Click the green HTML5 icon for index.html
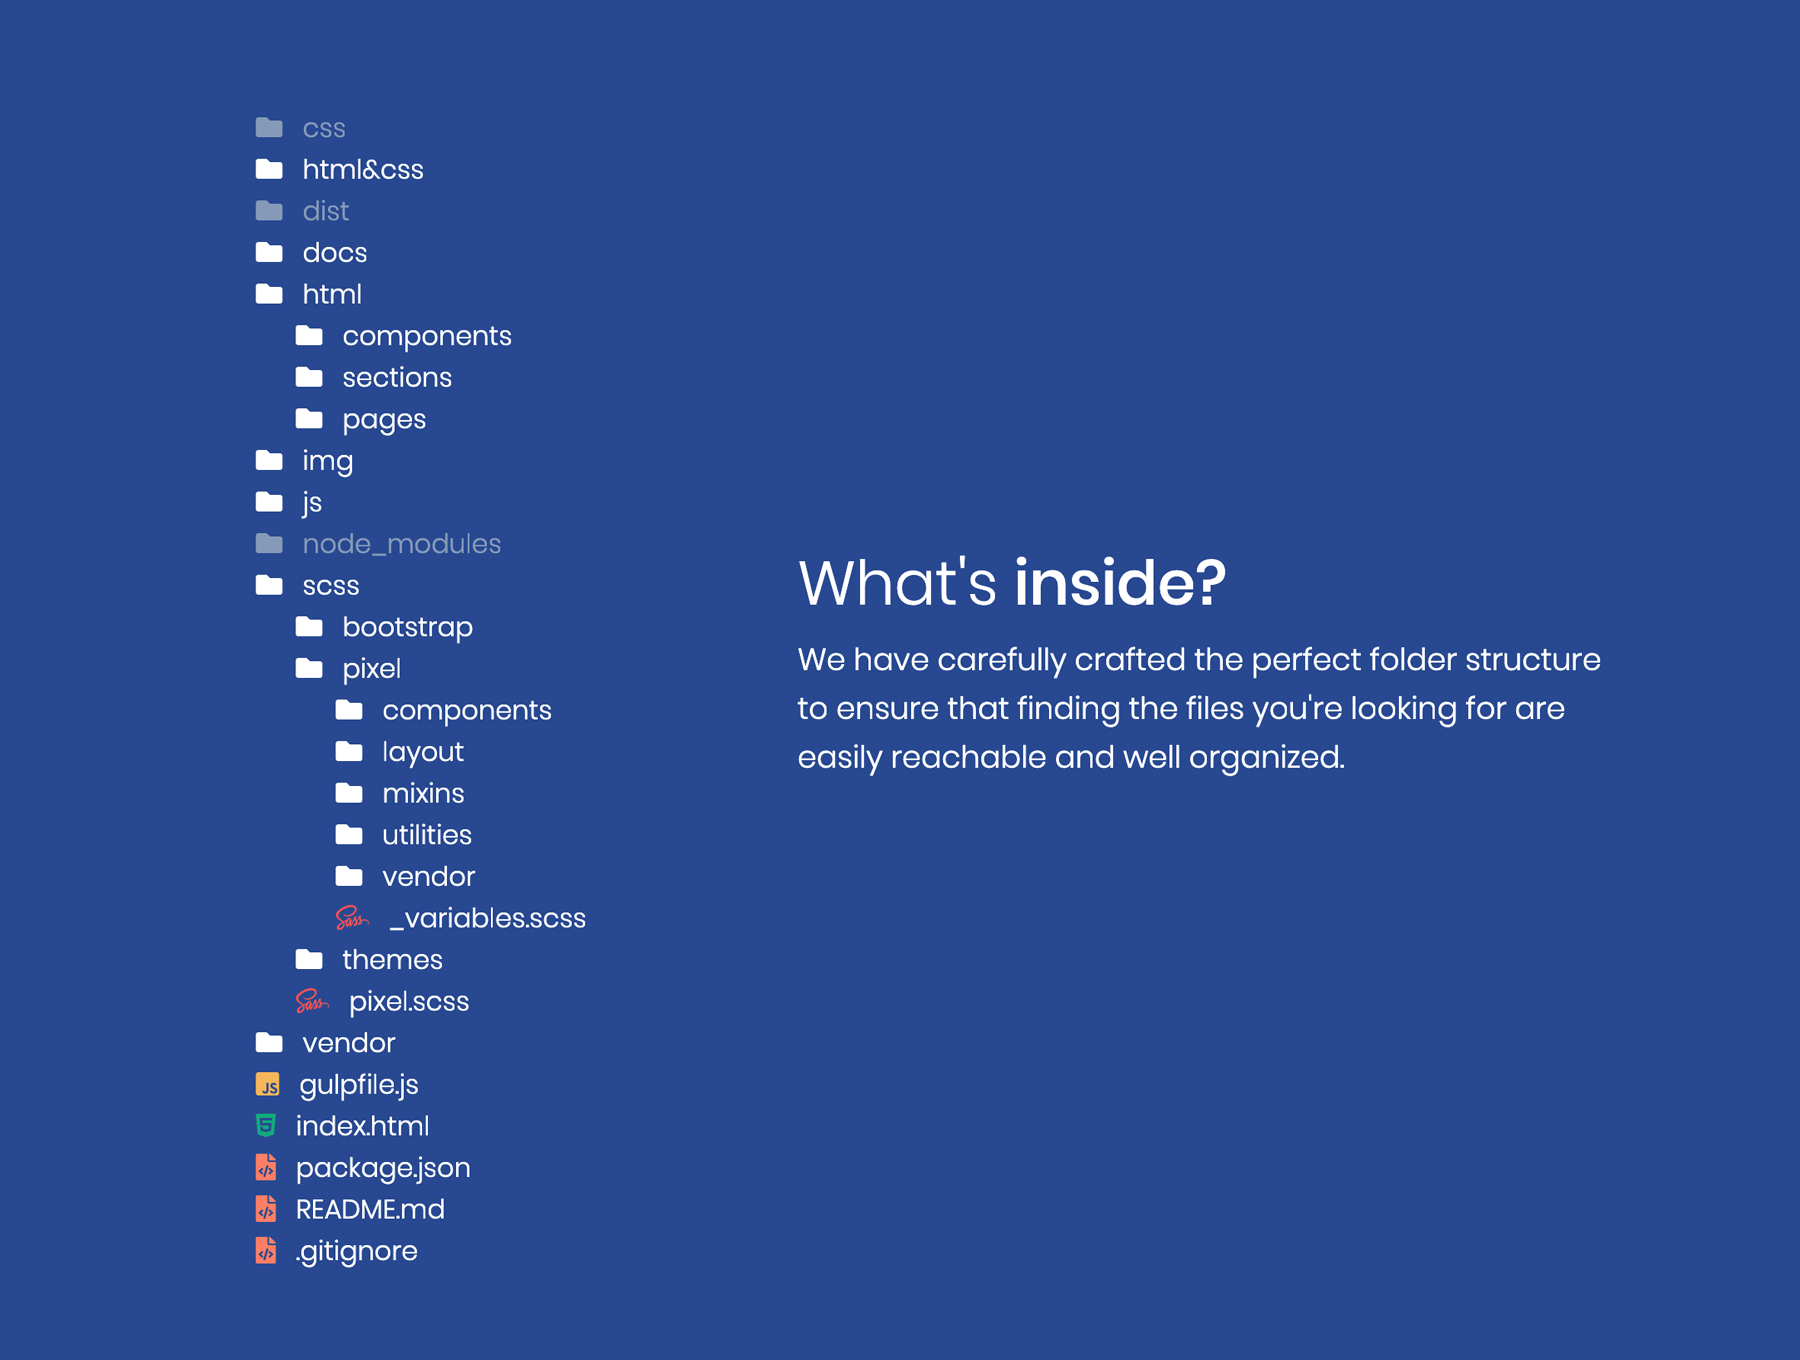 tap(266, 1125)
